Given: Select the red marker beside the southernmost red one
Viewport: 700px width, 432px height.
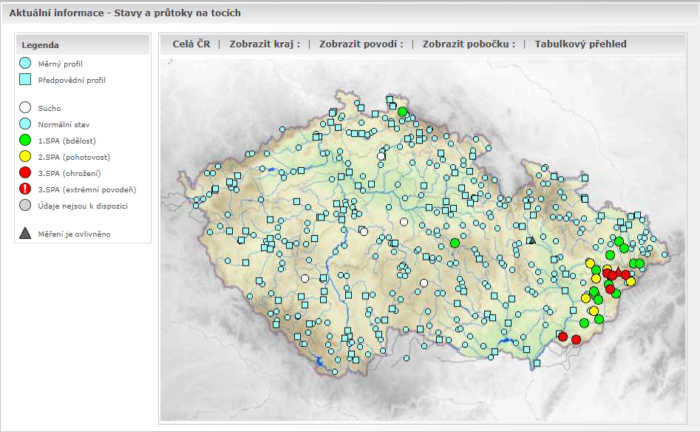Looking at the screenshot, I should click(563, 336).
